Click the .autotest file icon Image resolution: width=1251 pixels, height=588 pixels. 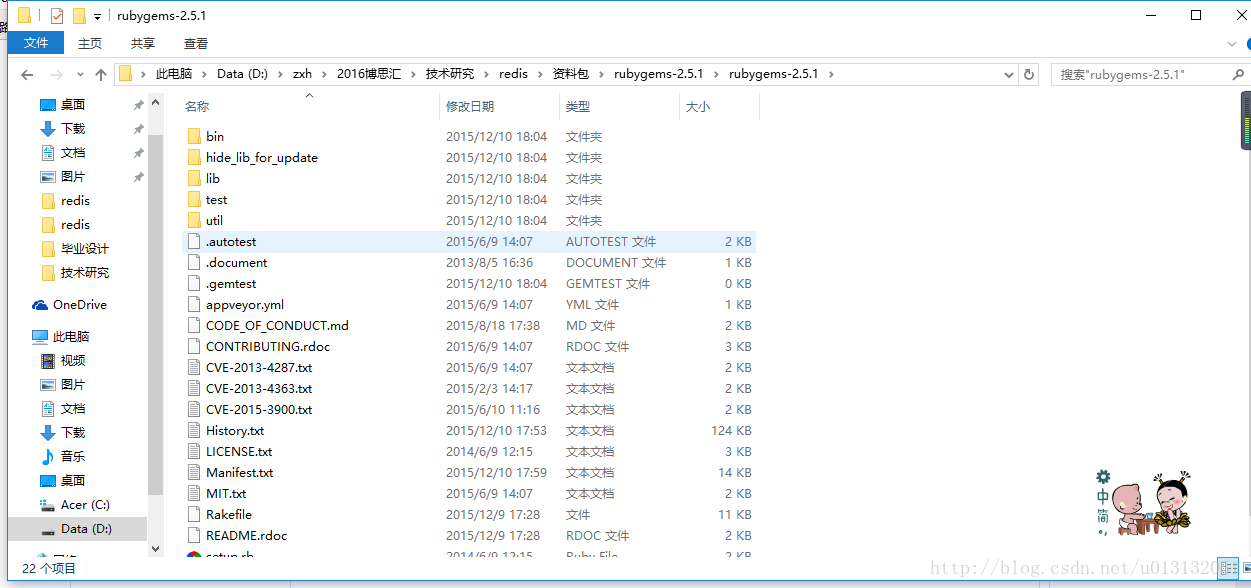click(194, 241)
